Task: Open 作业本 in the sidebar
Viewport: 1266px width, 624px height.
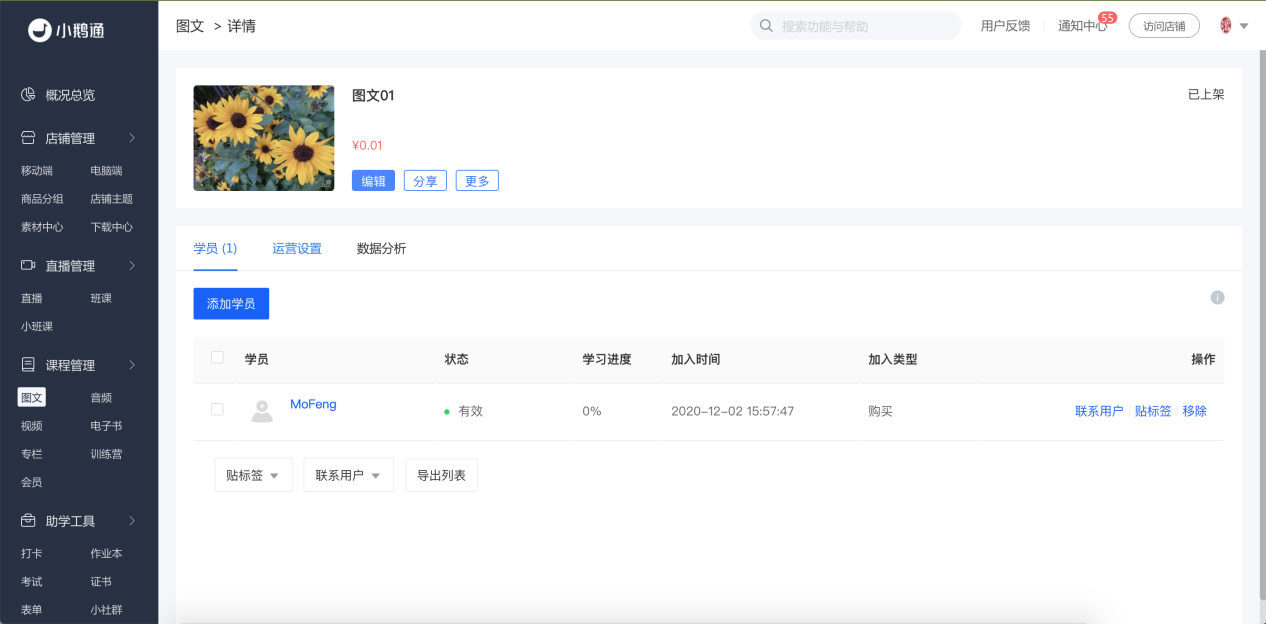Action: (106, 553)
